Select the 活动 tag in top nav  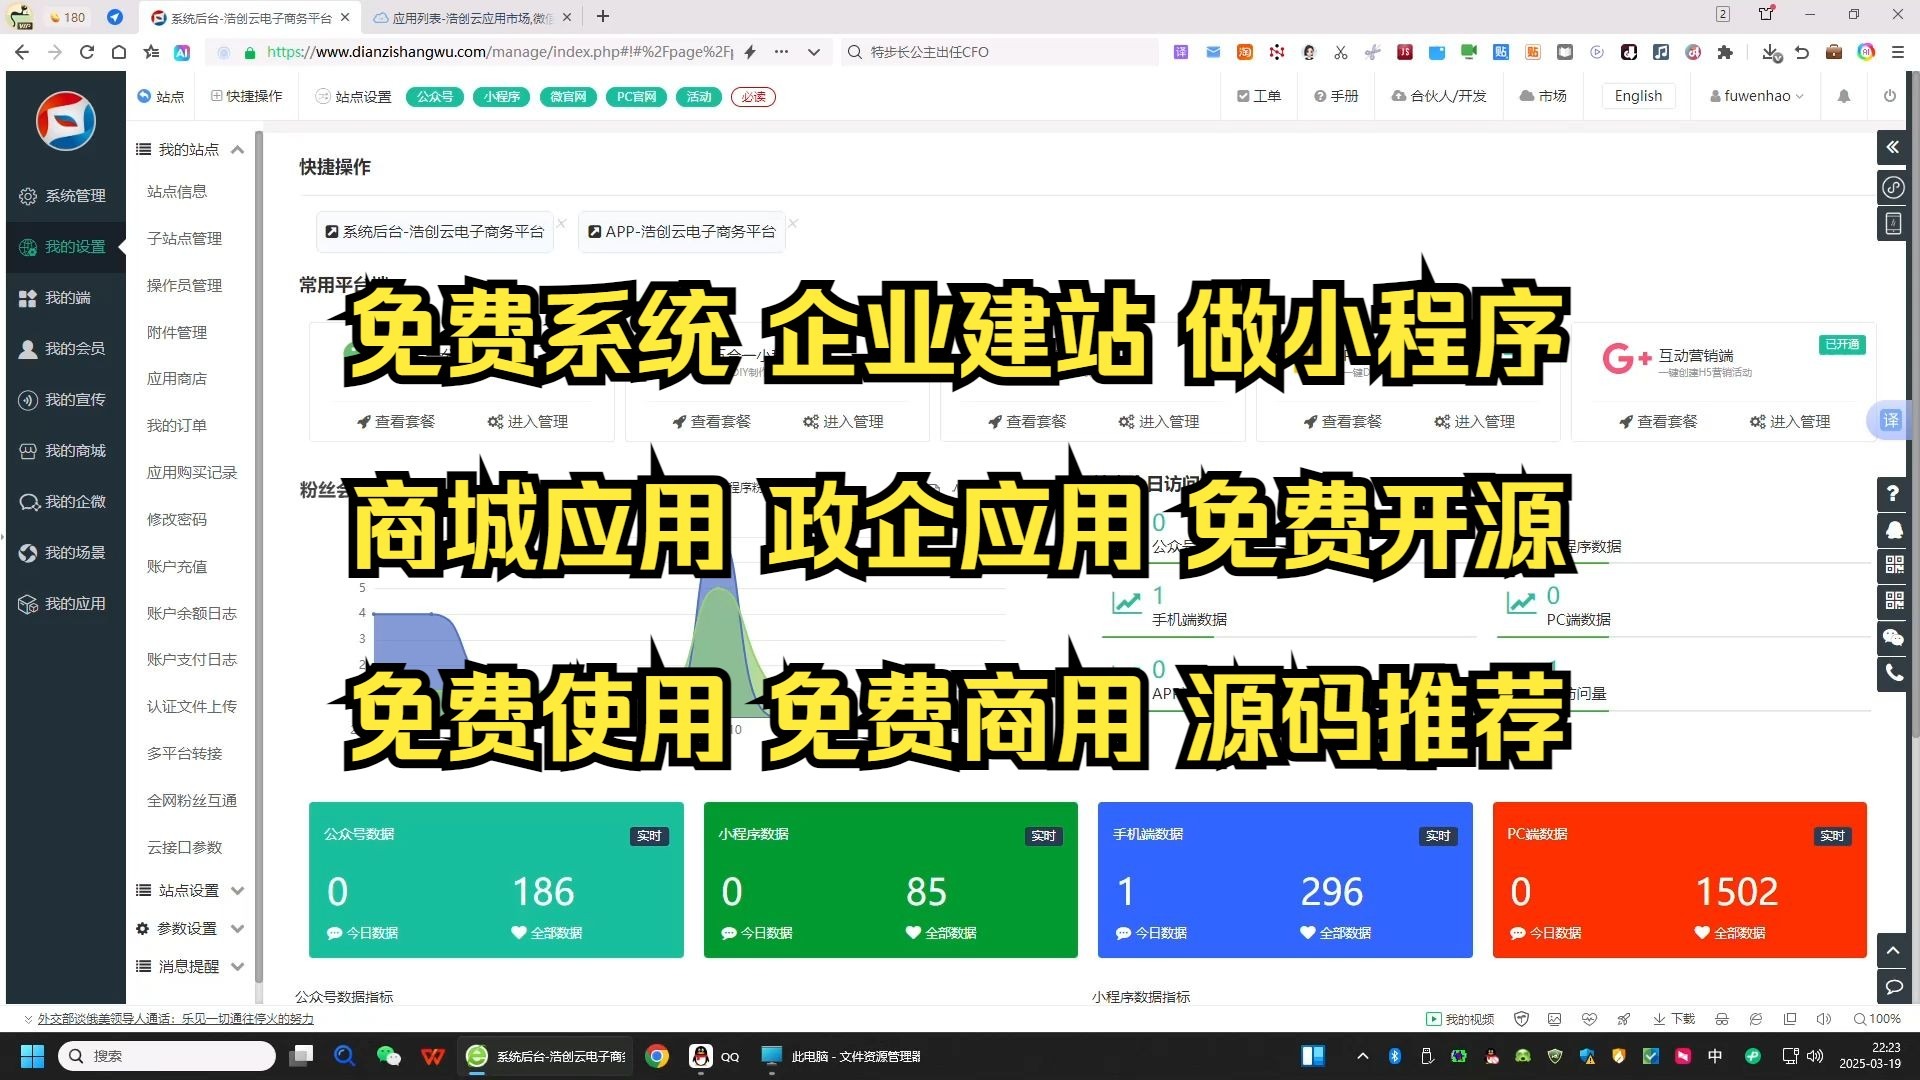tap(699, 97)
